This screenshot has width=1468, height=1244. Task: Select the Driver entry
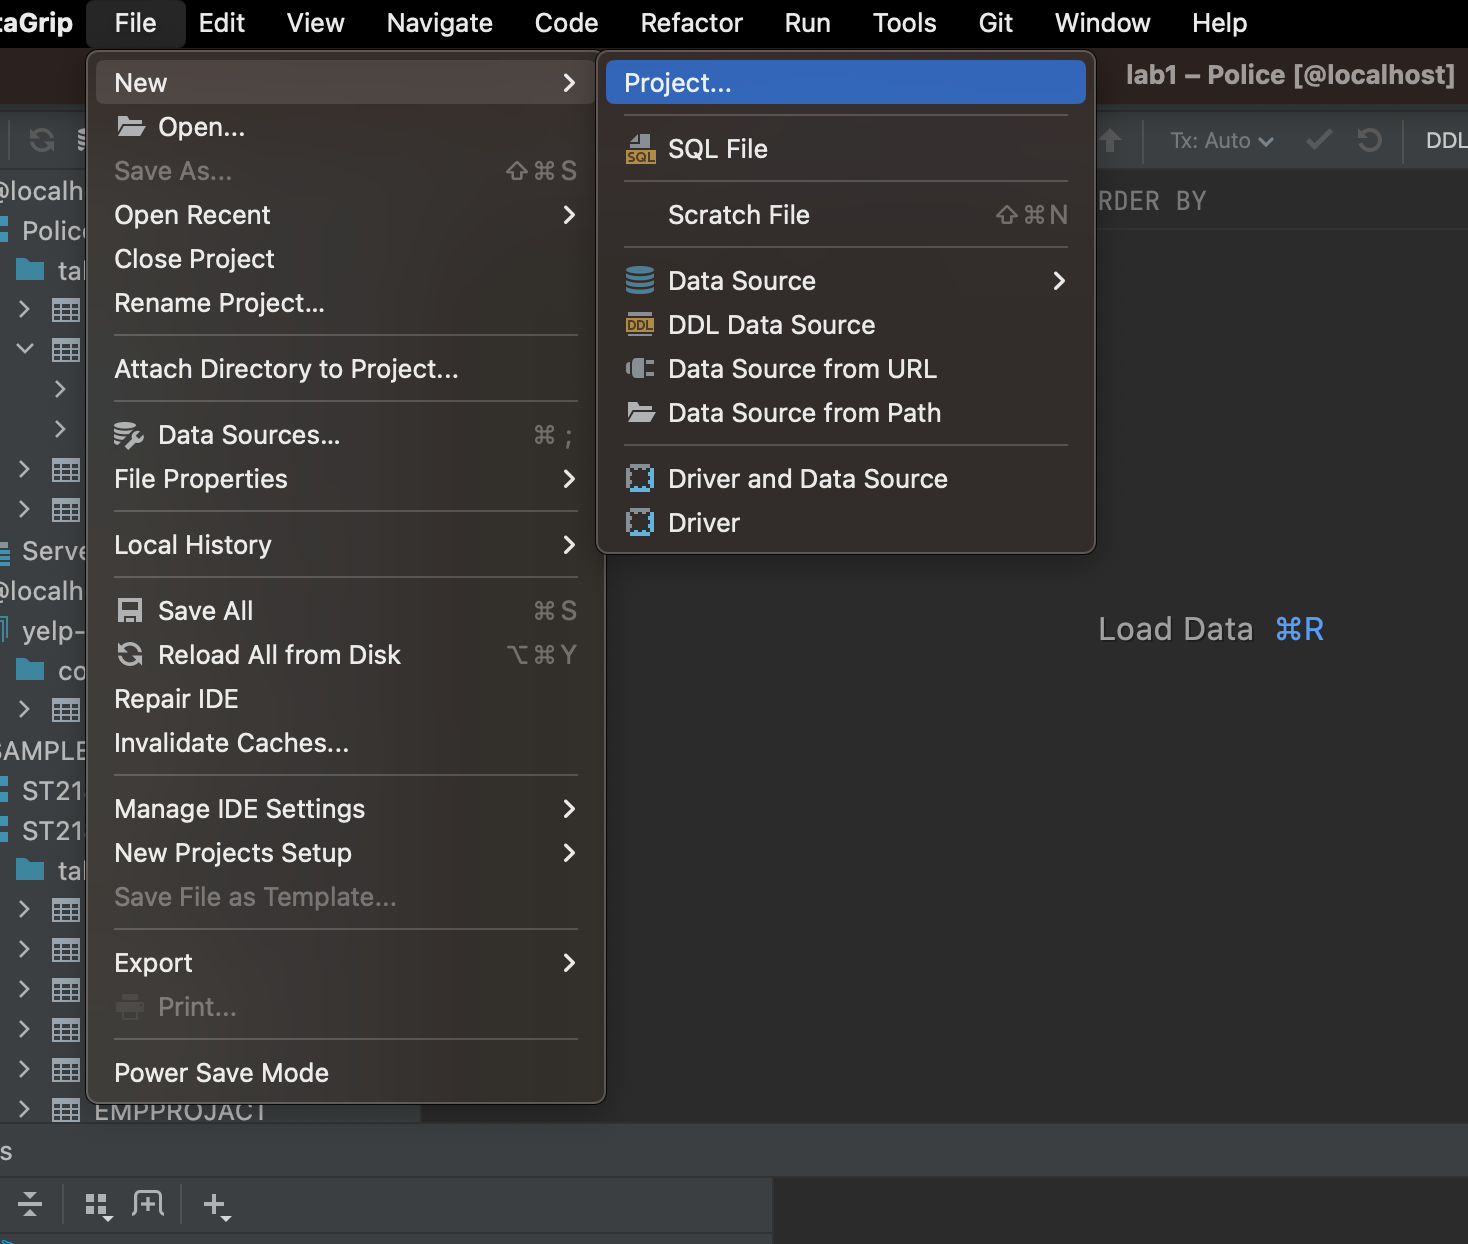pyautogui.click(x=846, y=523)
